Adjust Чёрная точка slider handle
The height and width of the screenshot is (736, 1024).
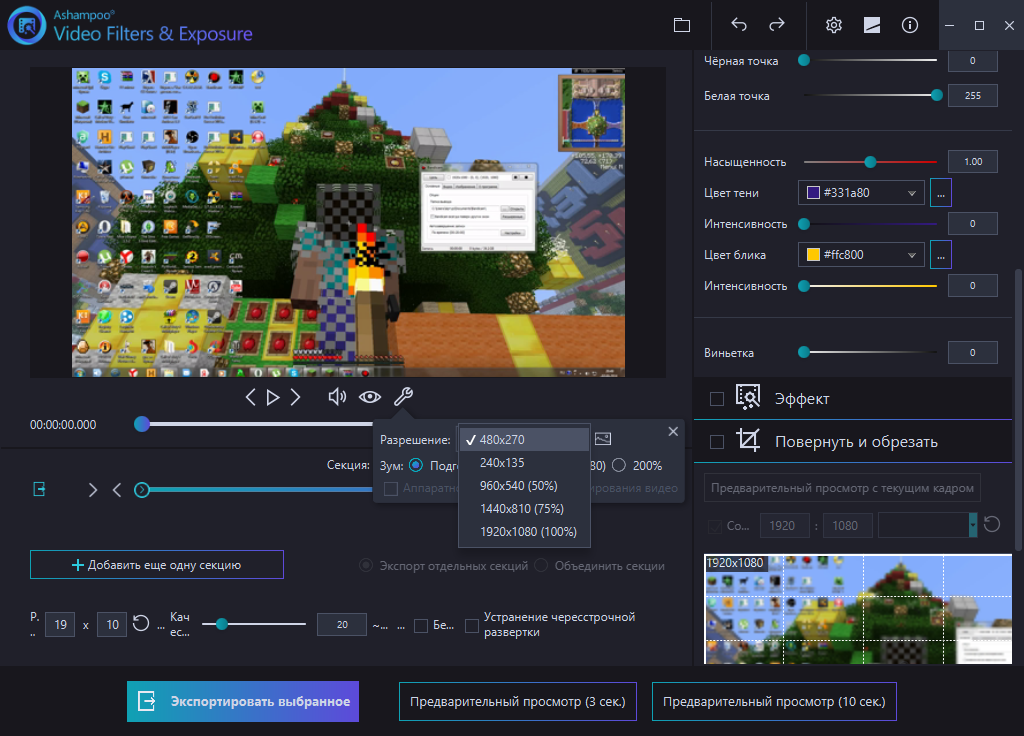804,60
